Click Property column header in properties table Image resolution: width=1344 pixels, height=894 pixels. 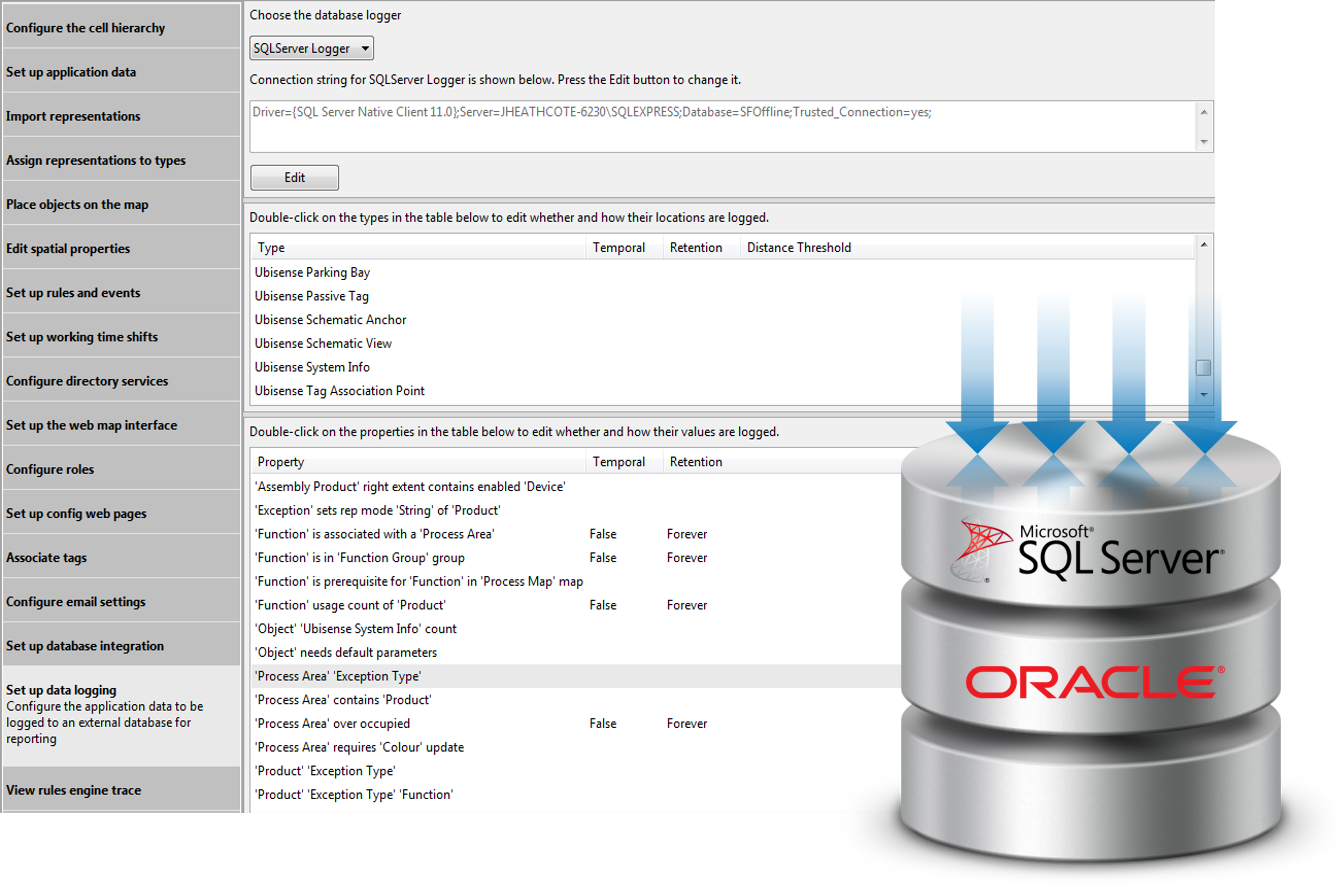coord(417,462)
